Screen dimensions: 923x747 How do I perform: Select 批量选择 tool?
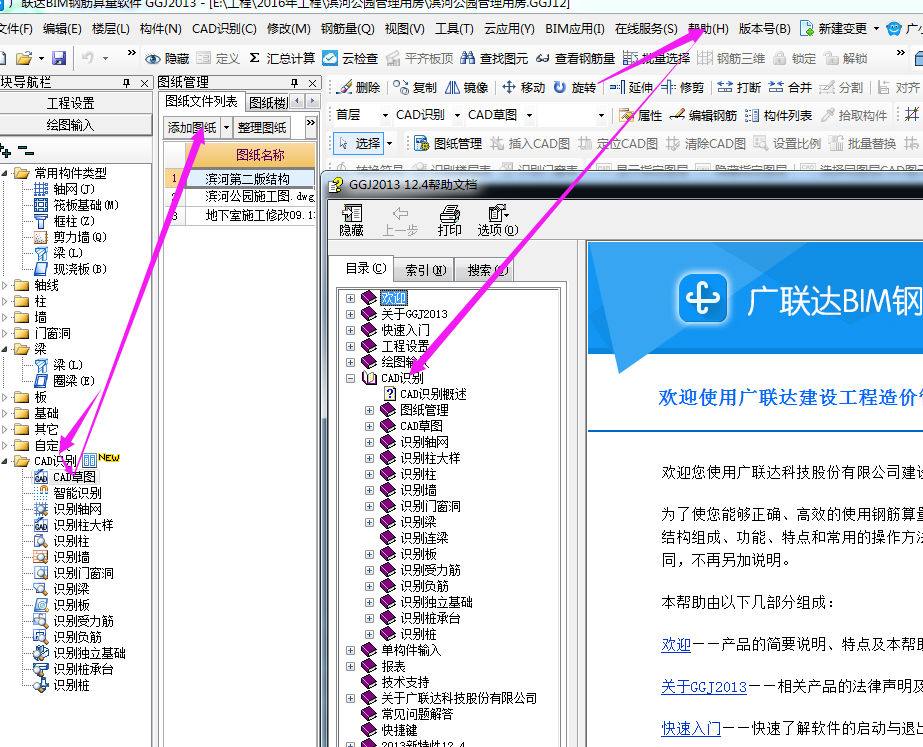656,58
